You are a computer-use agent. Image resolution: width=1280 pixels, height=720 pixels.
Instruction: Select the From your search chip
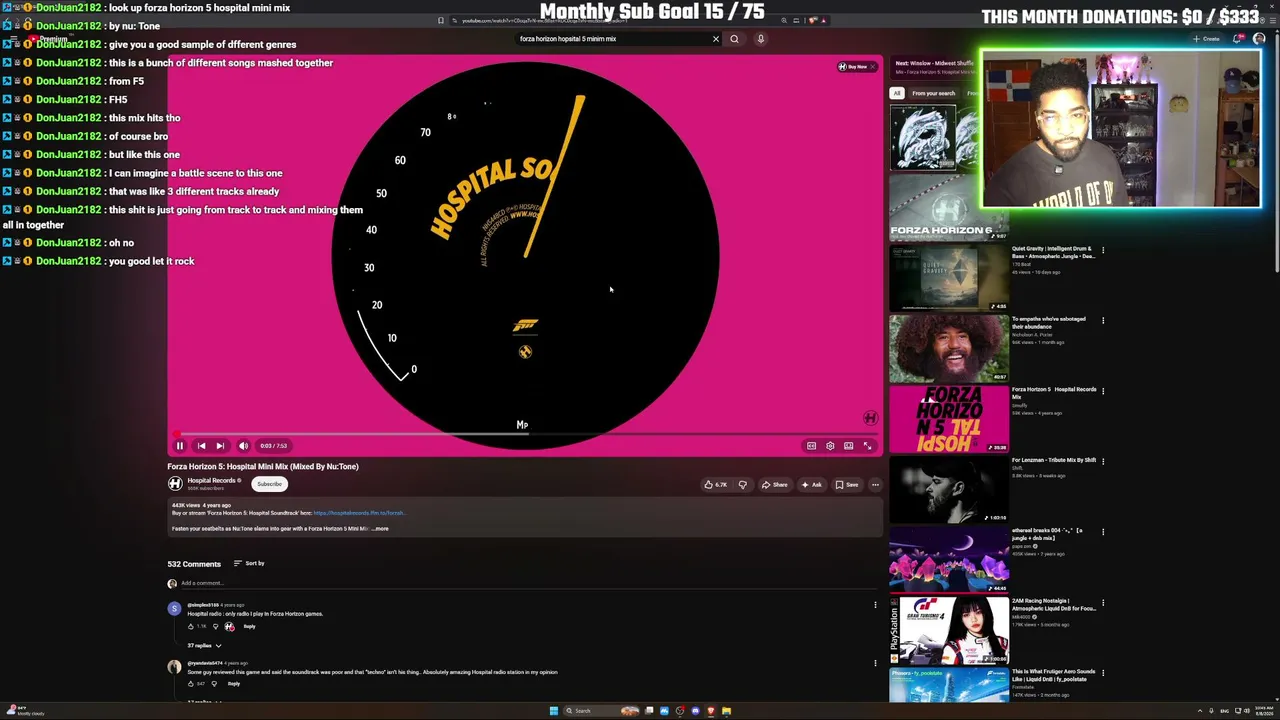[x=933, y=93]
